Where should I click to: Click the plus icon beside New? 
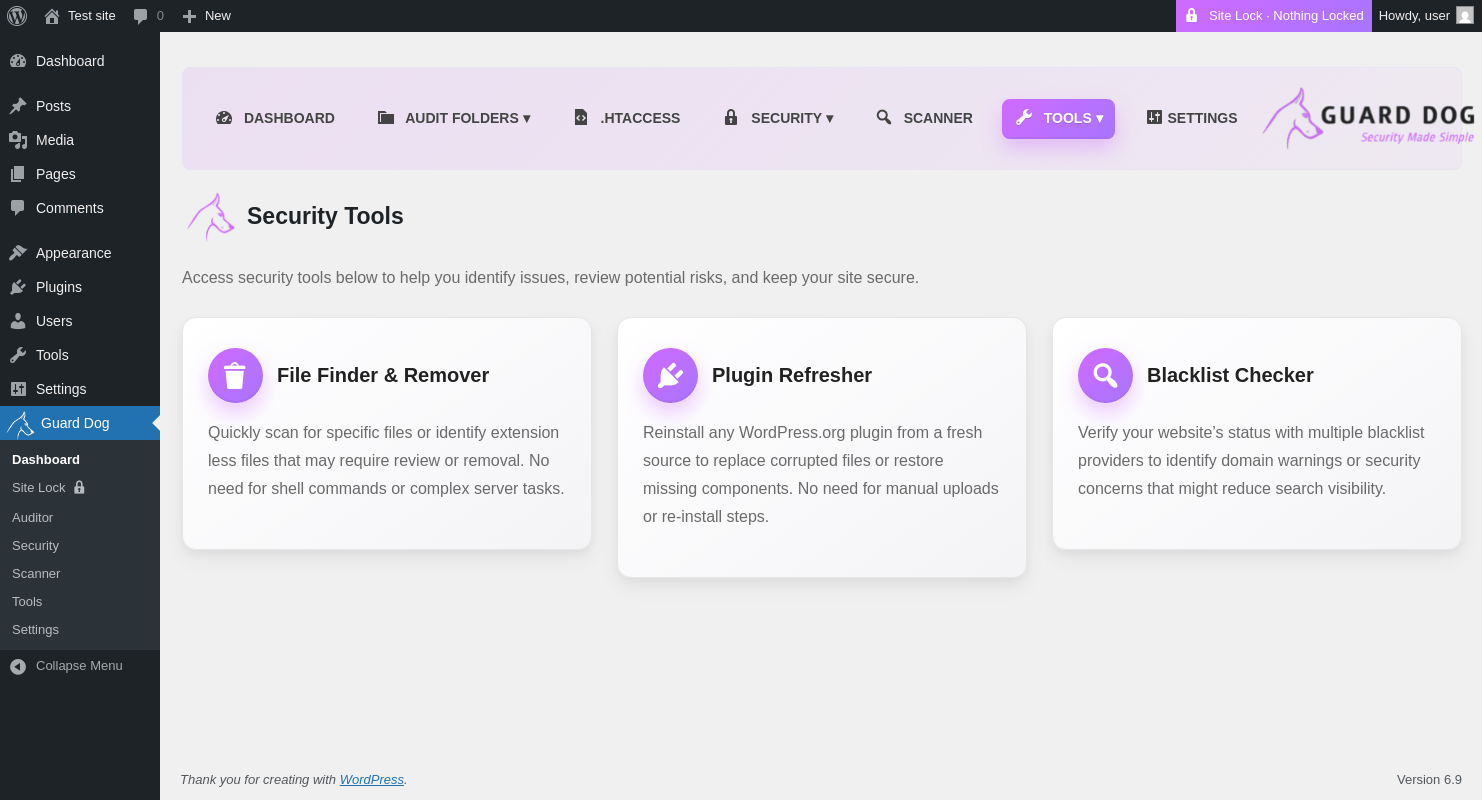tap(189, 16)
